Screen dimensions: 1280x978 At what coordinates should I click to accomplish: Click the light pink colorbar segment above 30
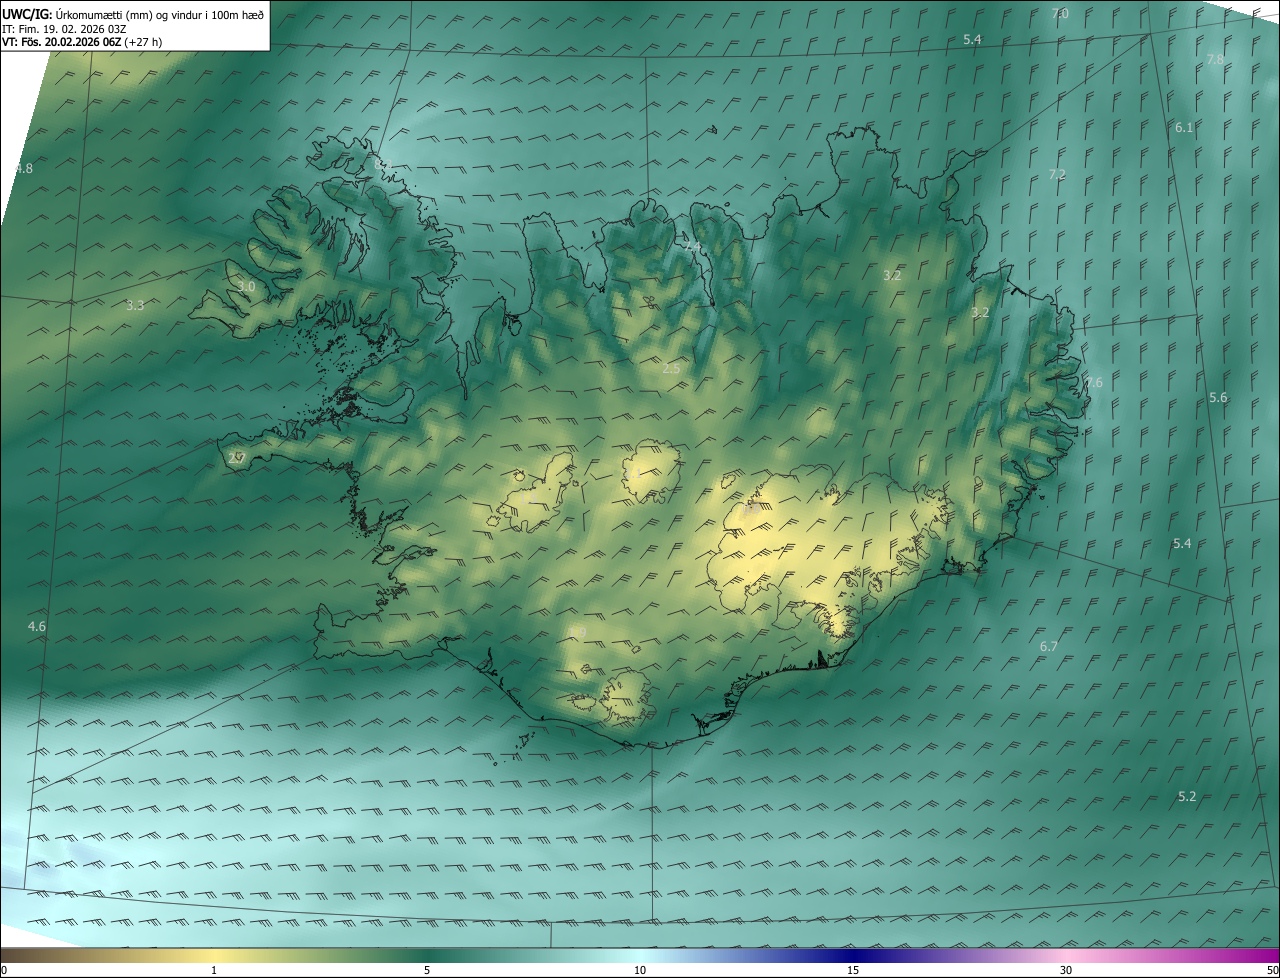click(x=1066, y=955)
